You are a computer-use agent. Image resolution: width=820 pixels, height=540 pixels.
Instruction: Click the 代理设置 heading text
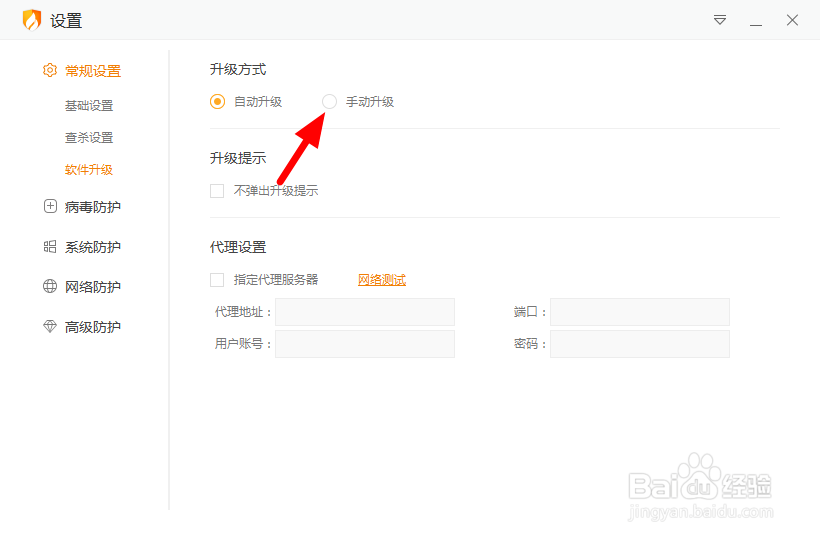click(x=238, y=247)
